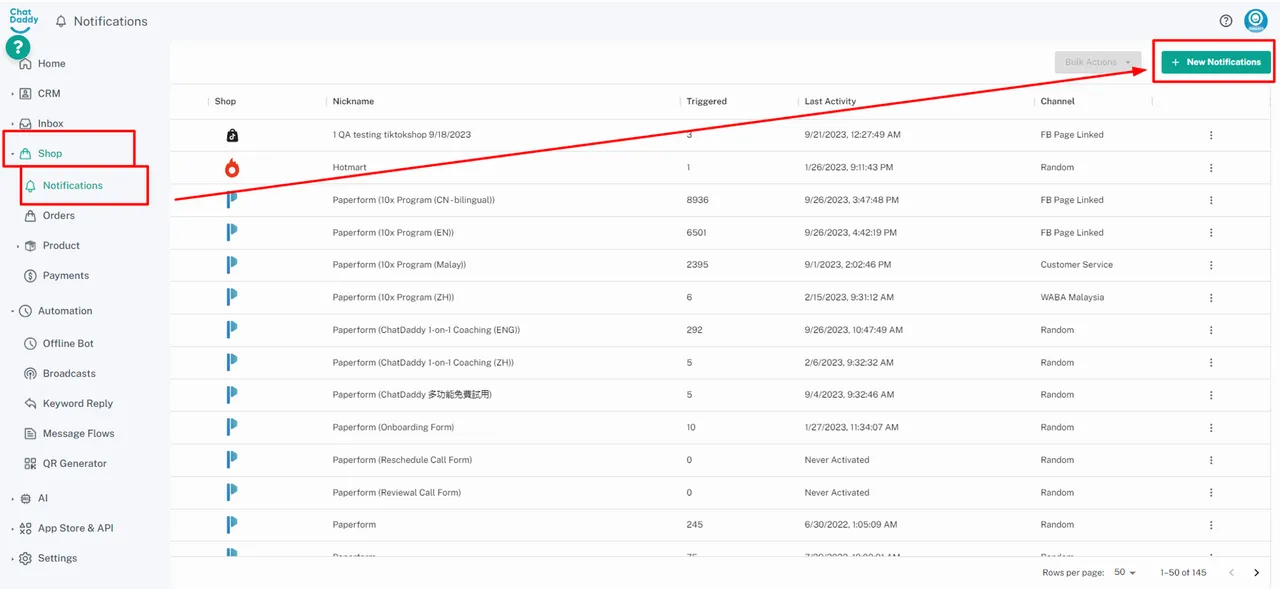The width and height of the screenshot is (1280, 589).
Task: Open the Inbox menu item
Action: [50, 123]
